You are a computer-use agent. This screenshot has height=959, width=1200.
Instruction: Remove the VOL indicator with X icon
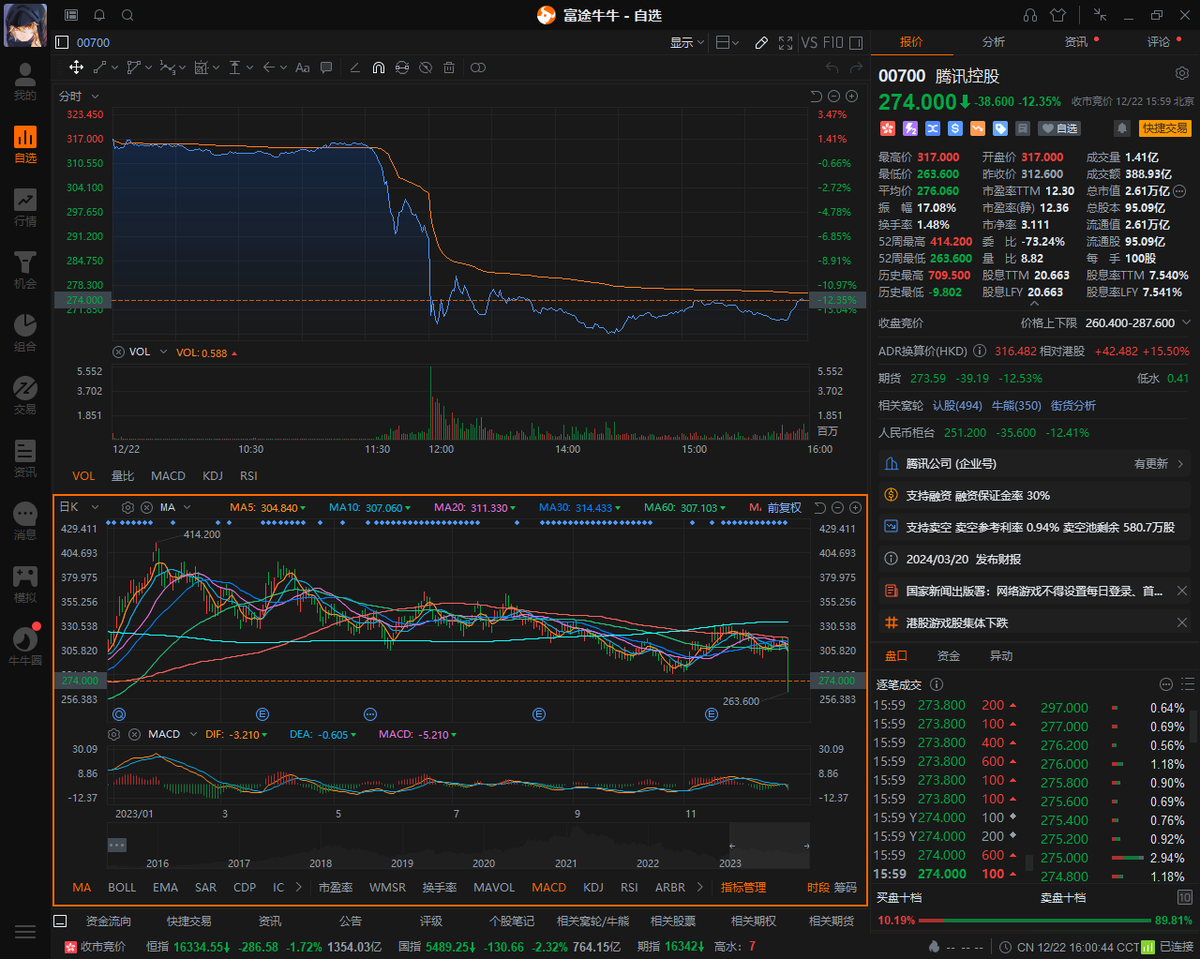118,352
